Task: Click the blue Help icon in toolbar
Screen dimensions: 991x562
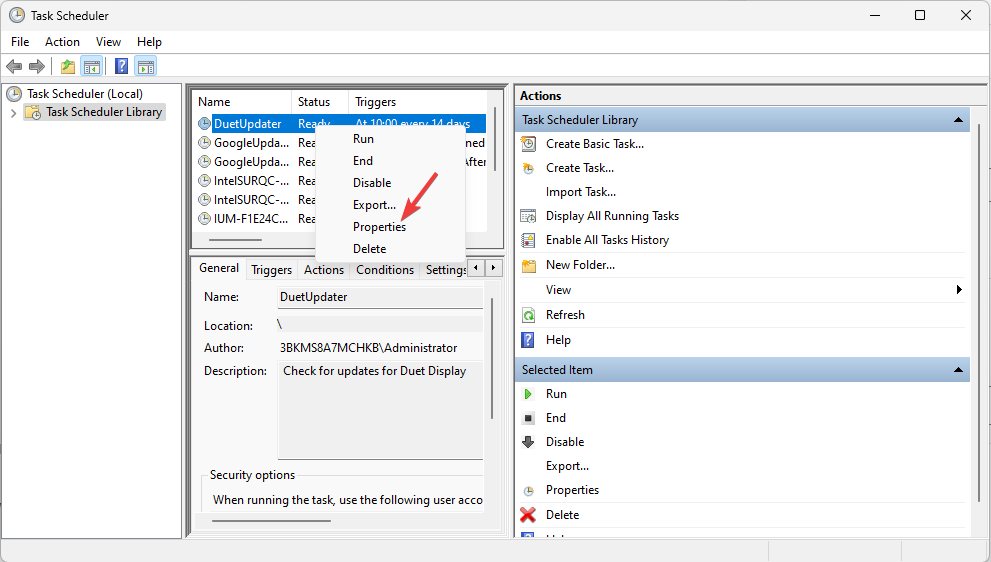Action: pyautogui.click(x=121, y=67)
